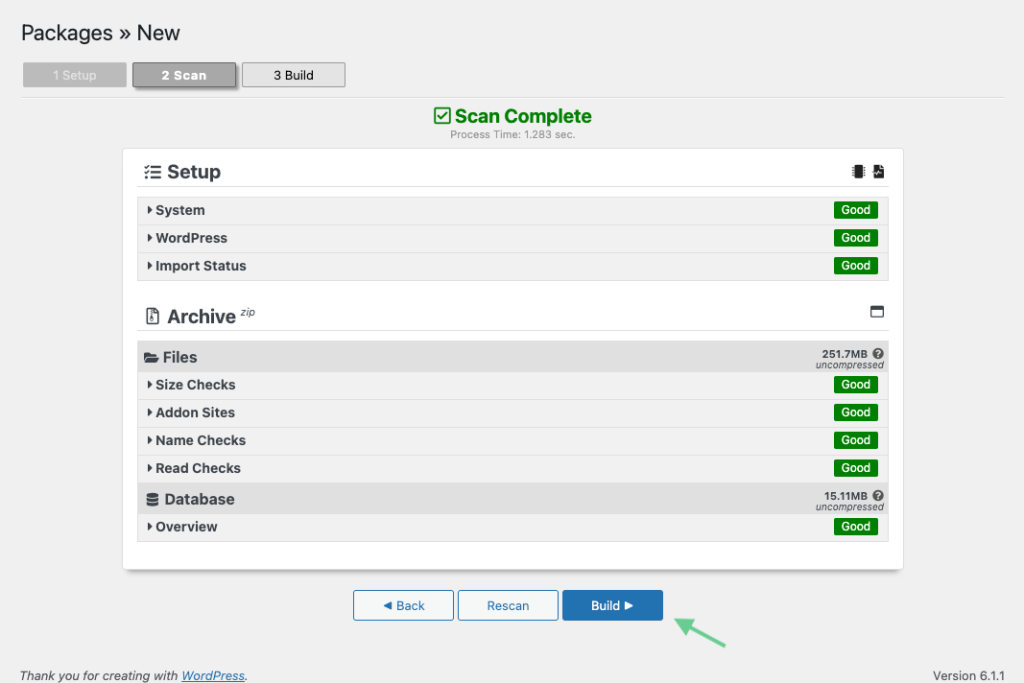The height and width of the screenshot is (683, 1024).
Task: Open the server settings icon in Setup header
Action: point(857,170)
